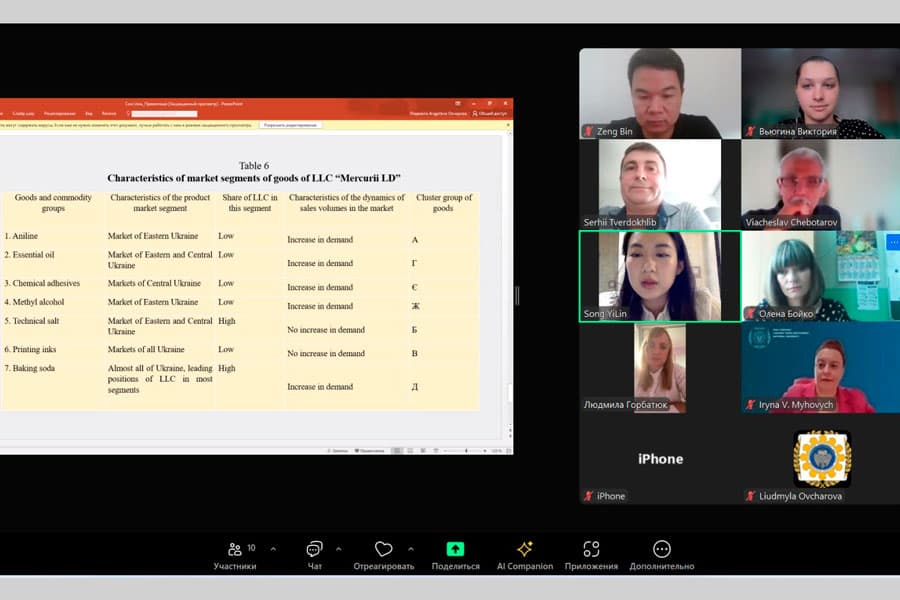
Task: Click the zoom in plus in PowerPoint status bar
Action: [x=485, y=451]
